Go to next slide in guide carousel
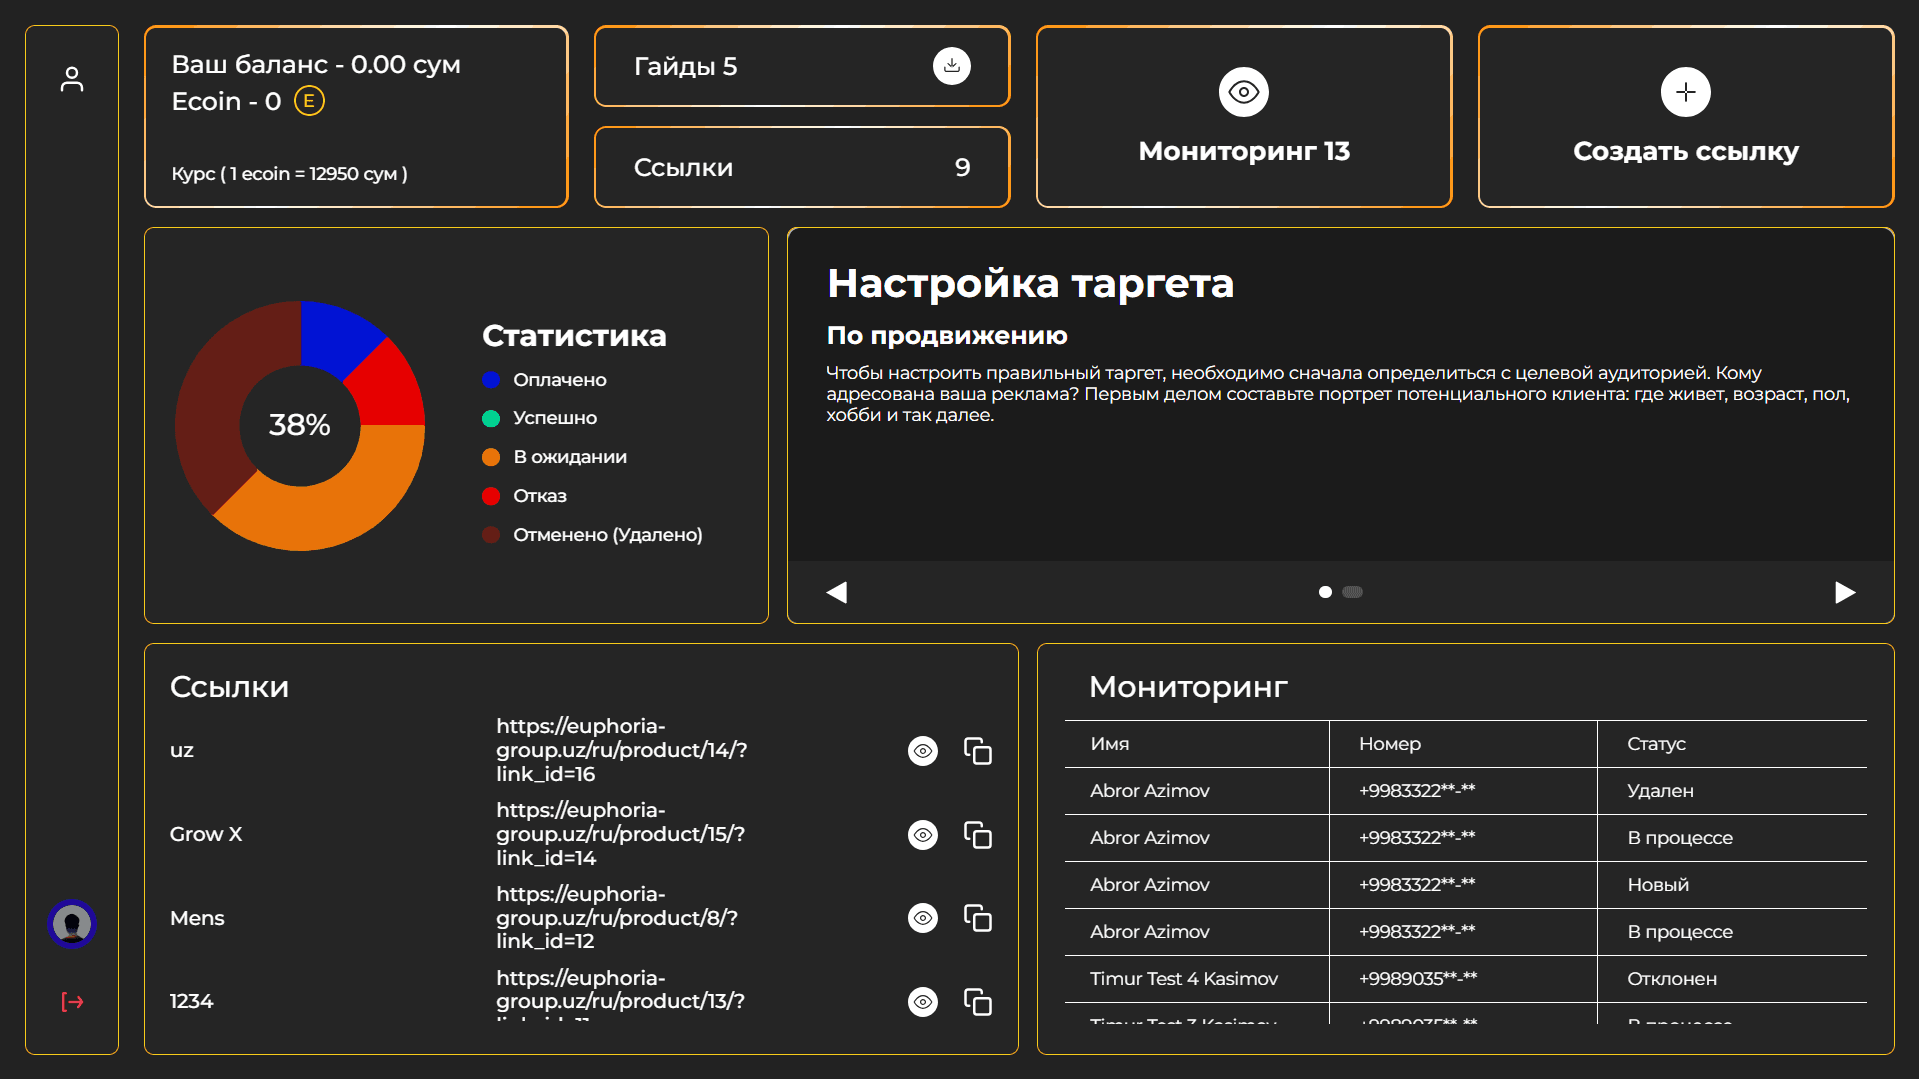Viewport: 1919px width, 1079px height. point(1845,593)
